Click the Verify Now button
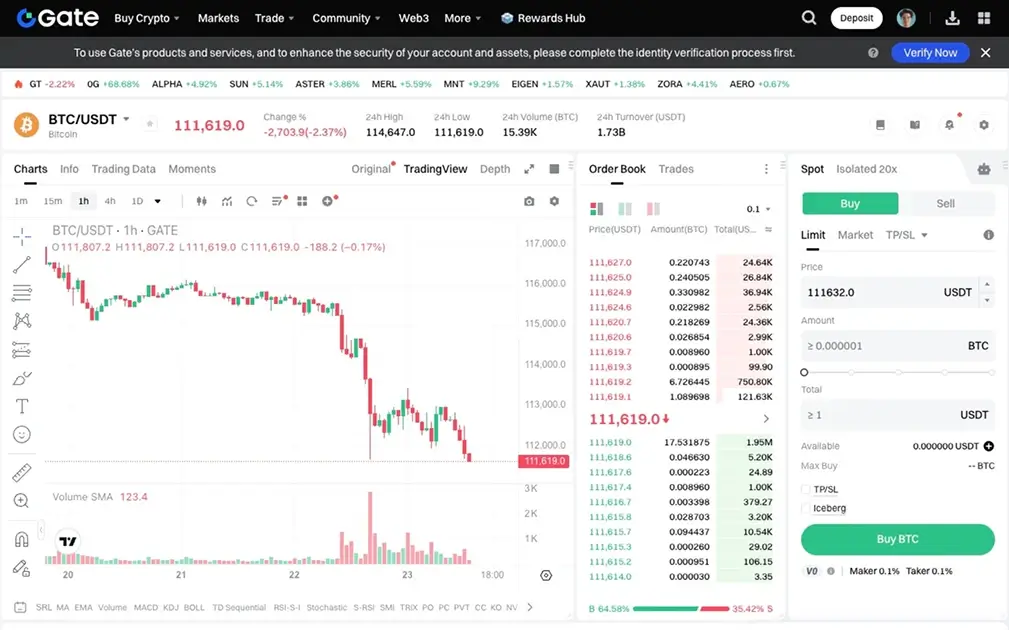This screenshot has width=1009, height=630. click(x=930, y=53)
